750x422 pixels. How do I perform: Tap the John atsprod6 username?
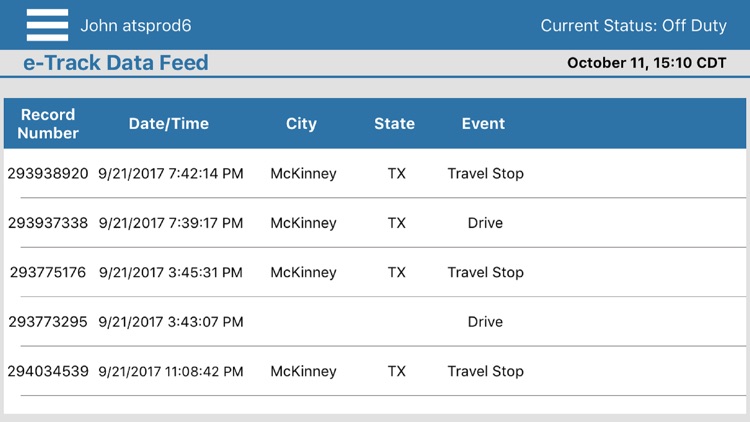(x=135, y=25)
